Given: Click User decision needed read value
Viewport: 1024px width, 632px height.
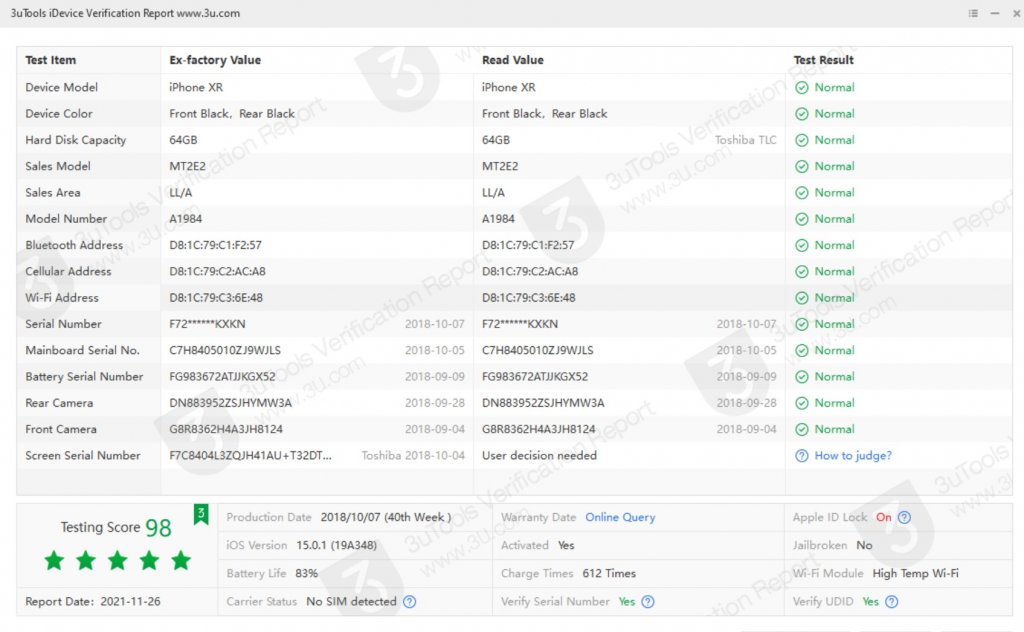Looking at the screenshot, I should click(539, 456).
